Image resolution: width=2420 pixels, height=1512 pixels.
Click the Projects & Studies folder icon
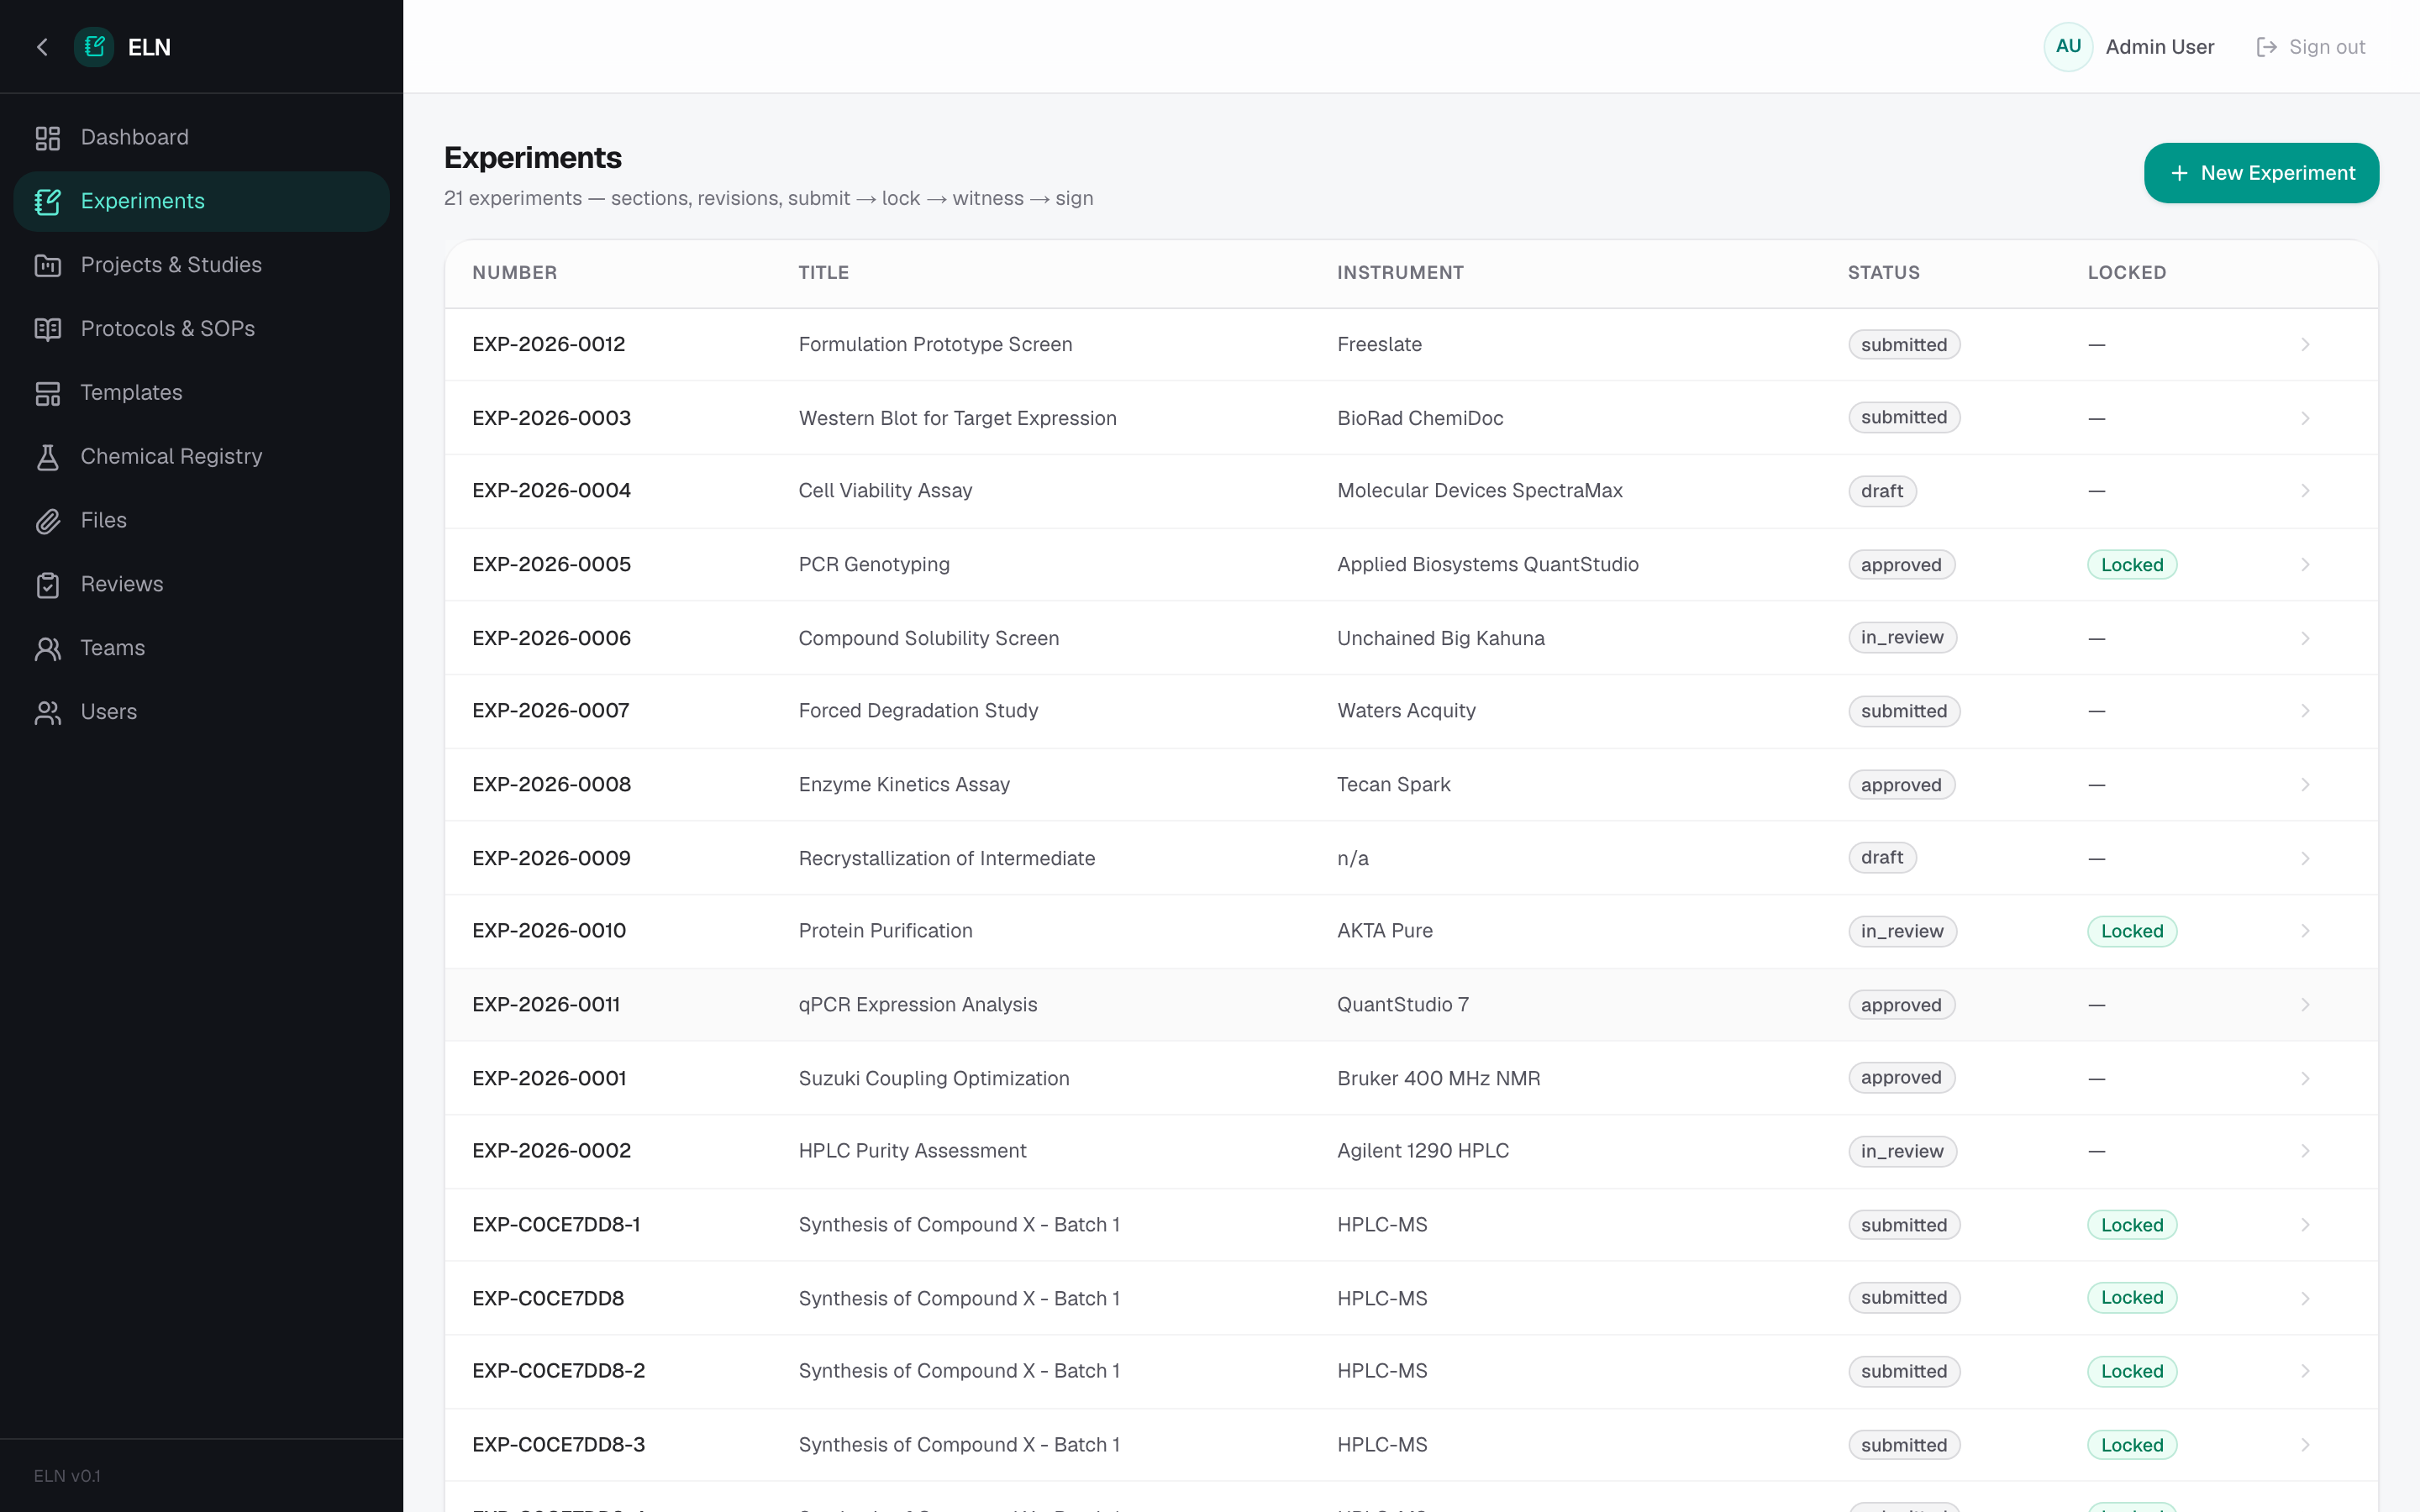click(x=48, y=265)
